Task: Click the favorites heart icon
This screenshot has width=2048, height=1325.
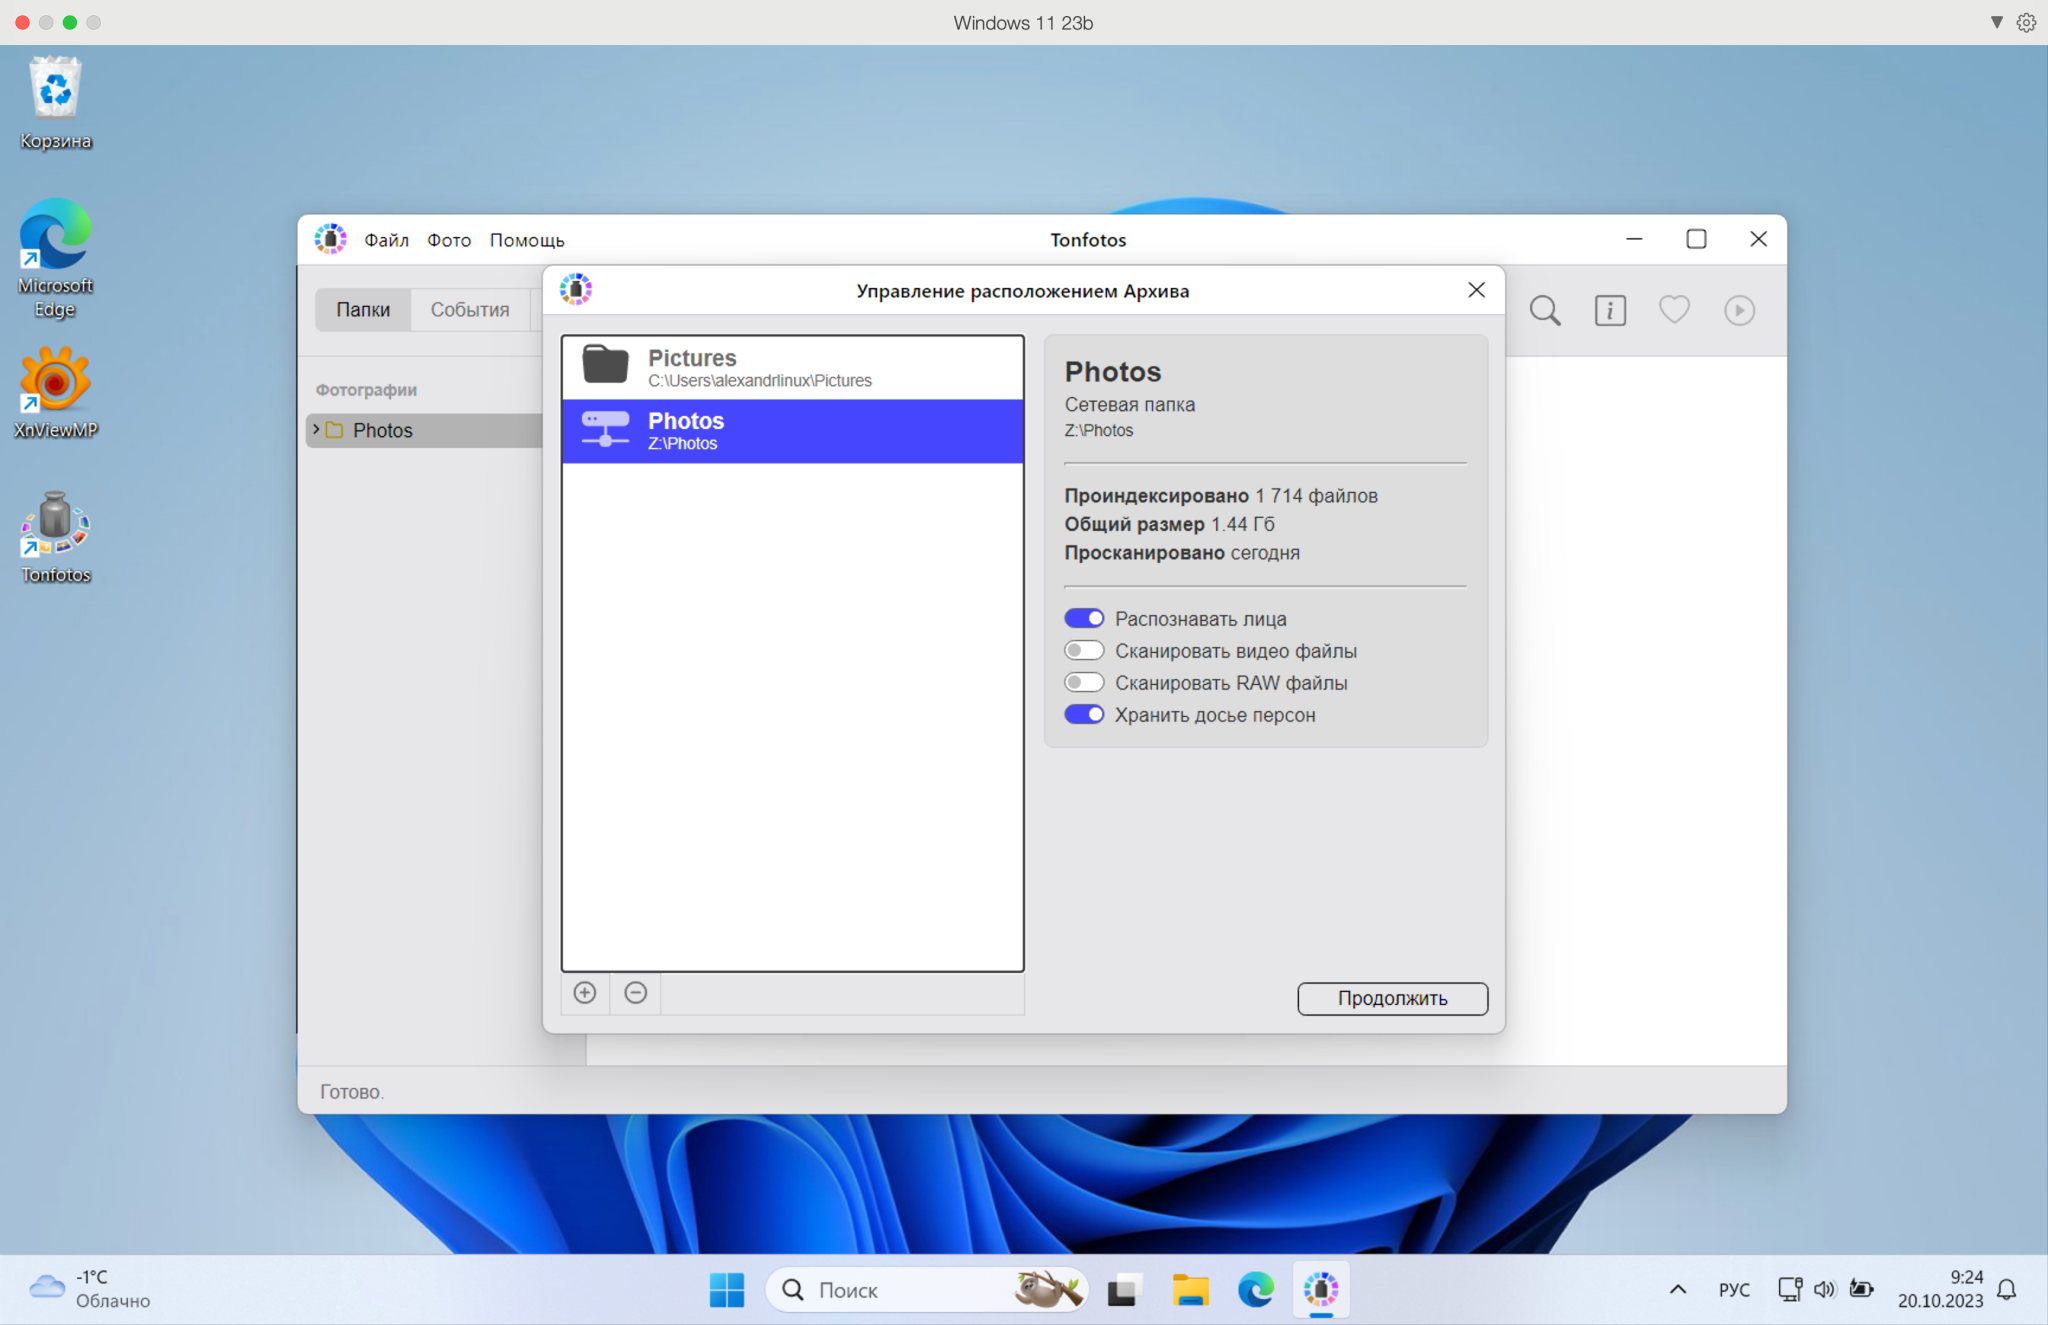Action: [x=1674, y=310]
